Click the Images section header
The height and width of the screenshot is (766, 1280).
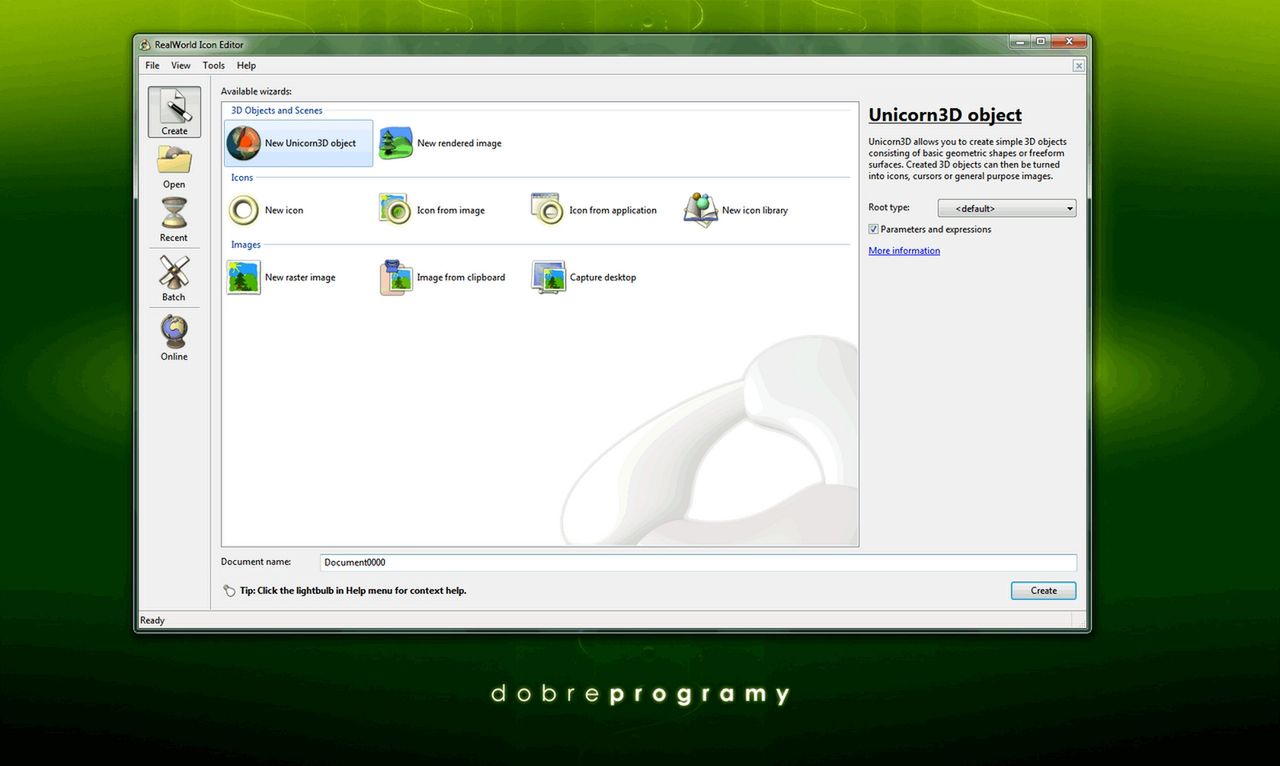(x=246, y=245)
